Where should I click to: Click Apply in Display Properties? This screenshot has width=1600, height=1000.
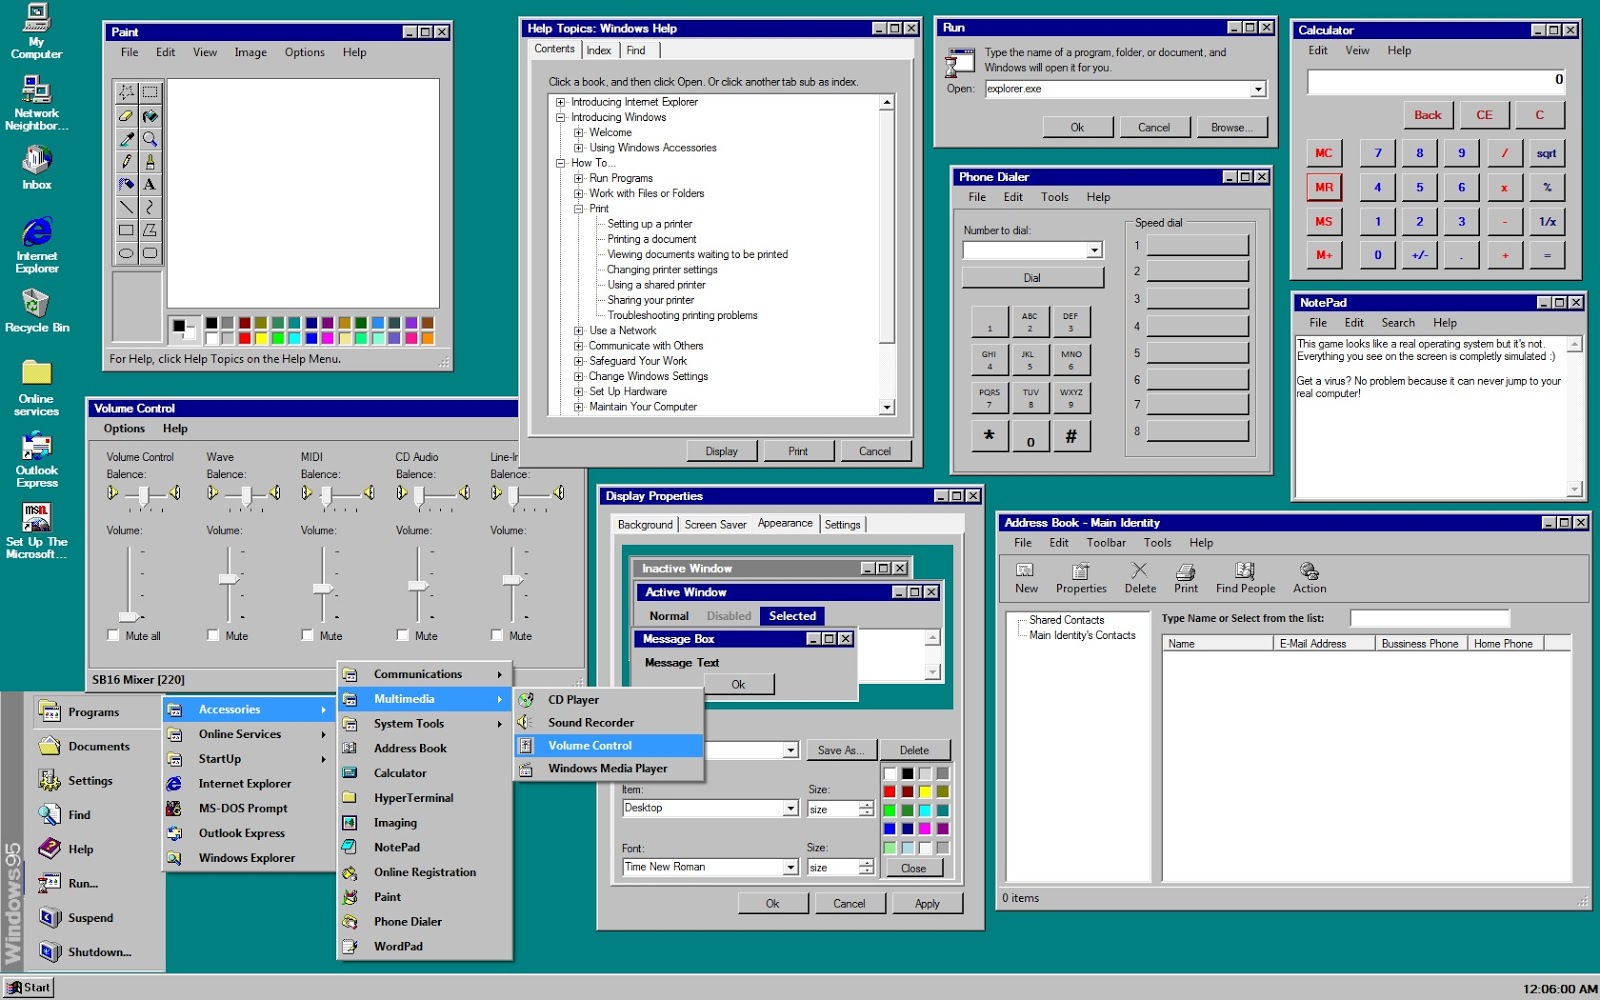(927, 903)
